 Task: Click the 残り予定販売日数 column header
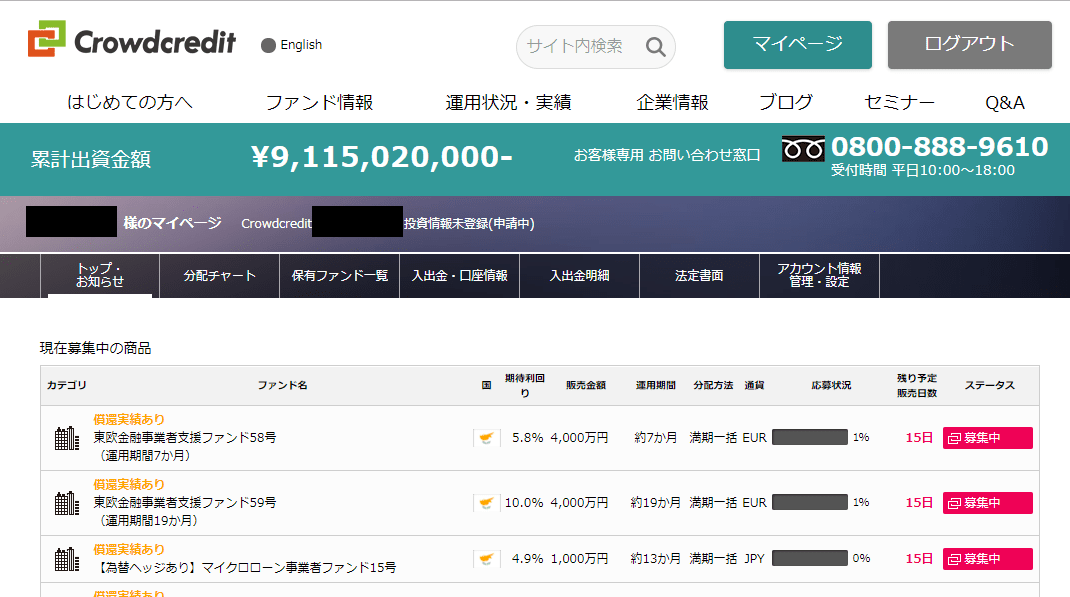click(916, 385)
